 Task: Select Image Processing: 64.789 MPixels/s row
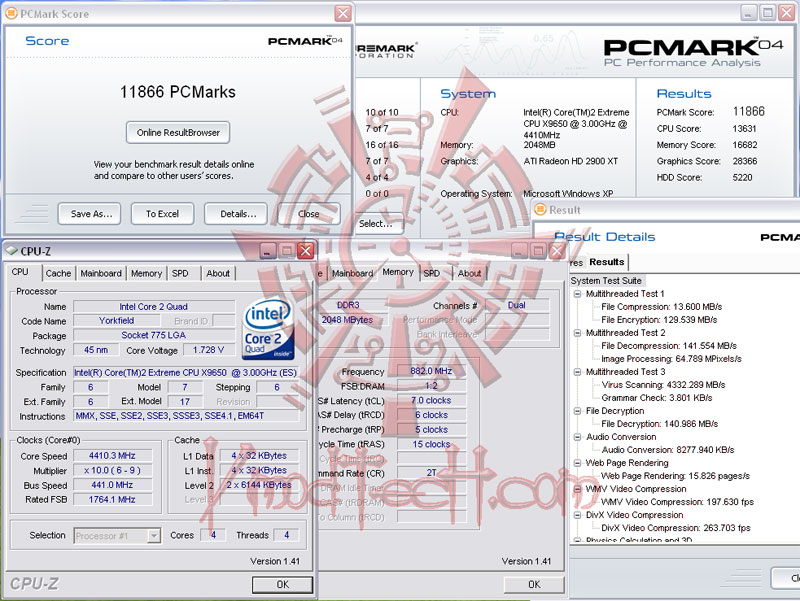pos(671,359)
